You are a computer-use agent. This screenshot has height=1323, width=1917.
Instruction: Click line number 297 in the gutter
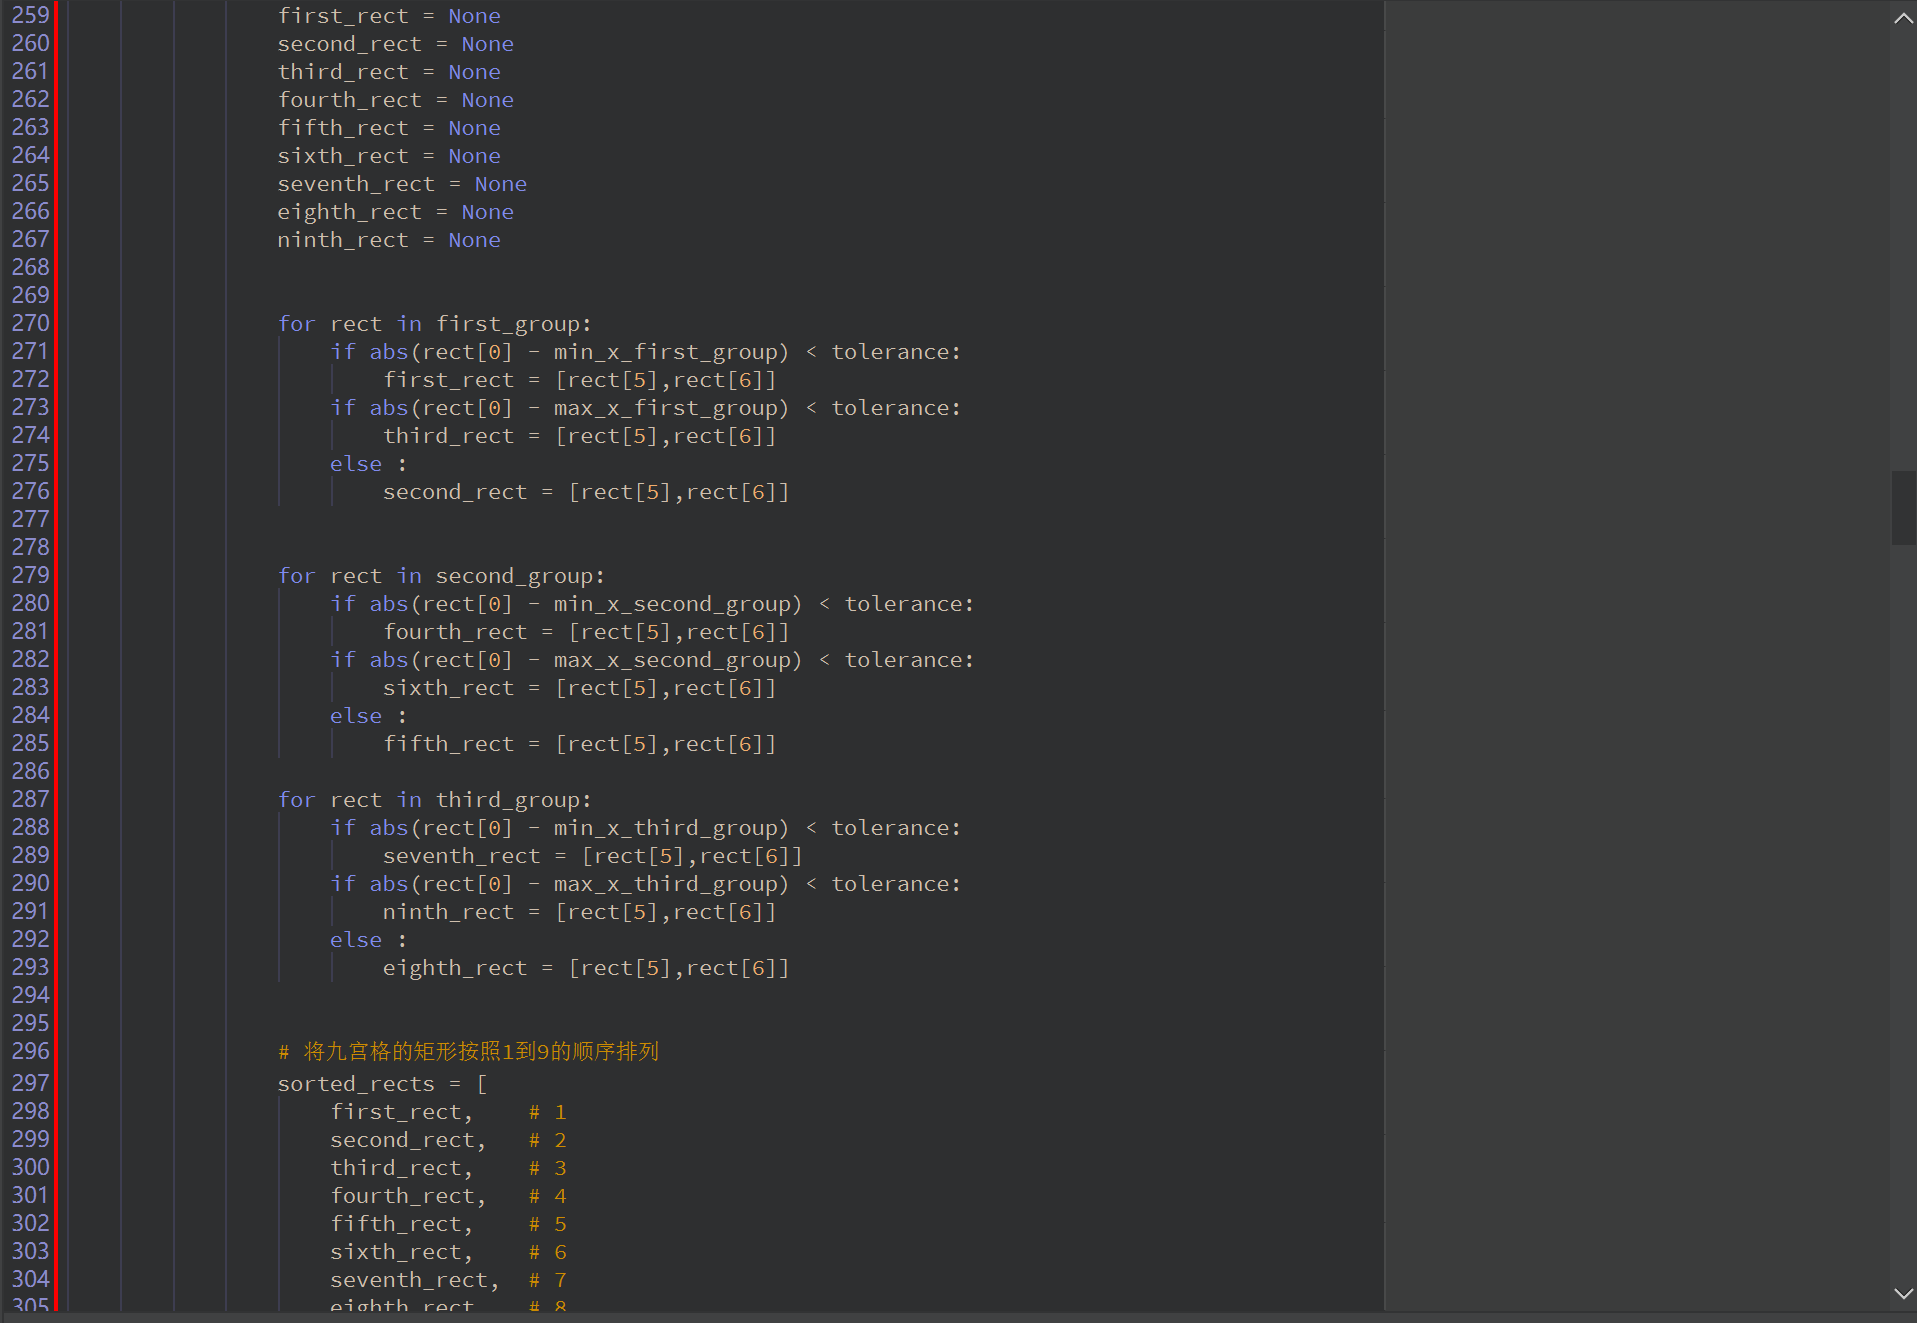click(x=30, y=1083)
